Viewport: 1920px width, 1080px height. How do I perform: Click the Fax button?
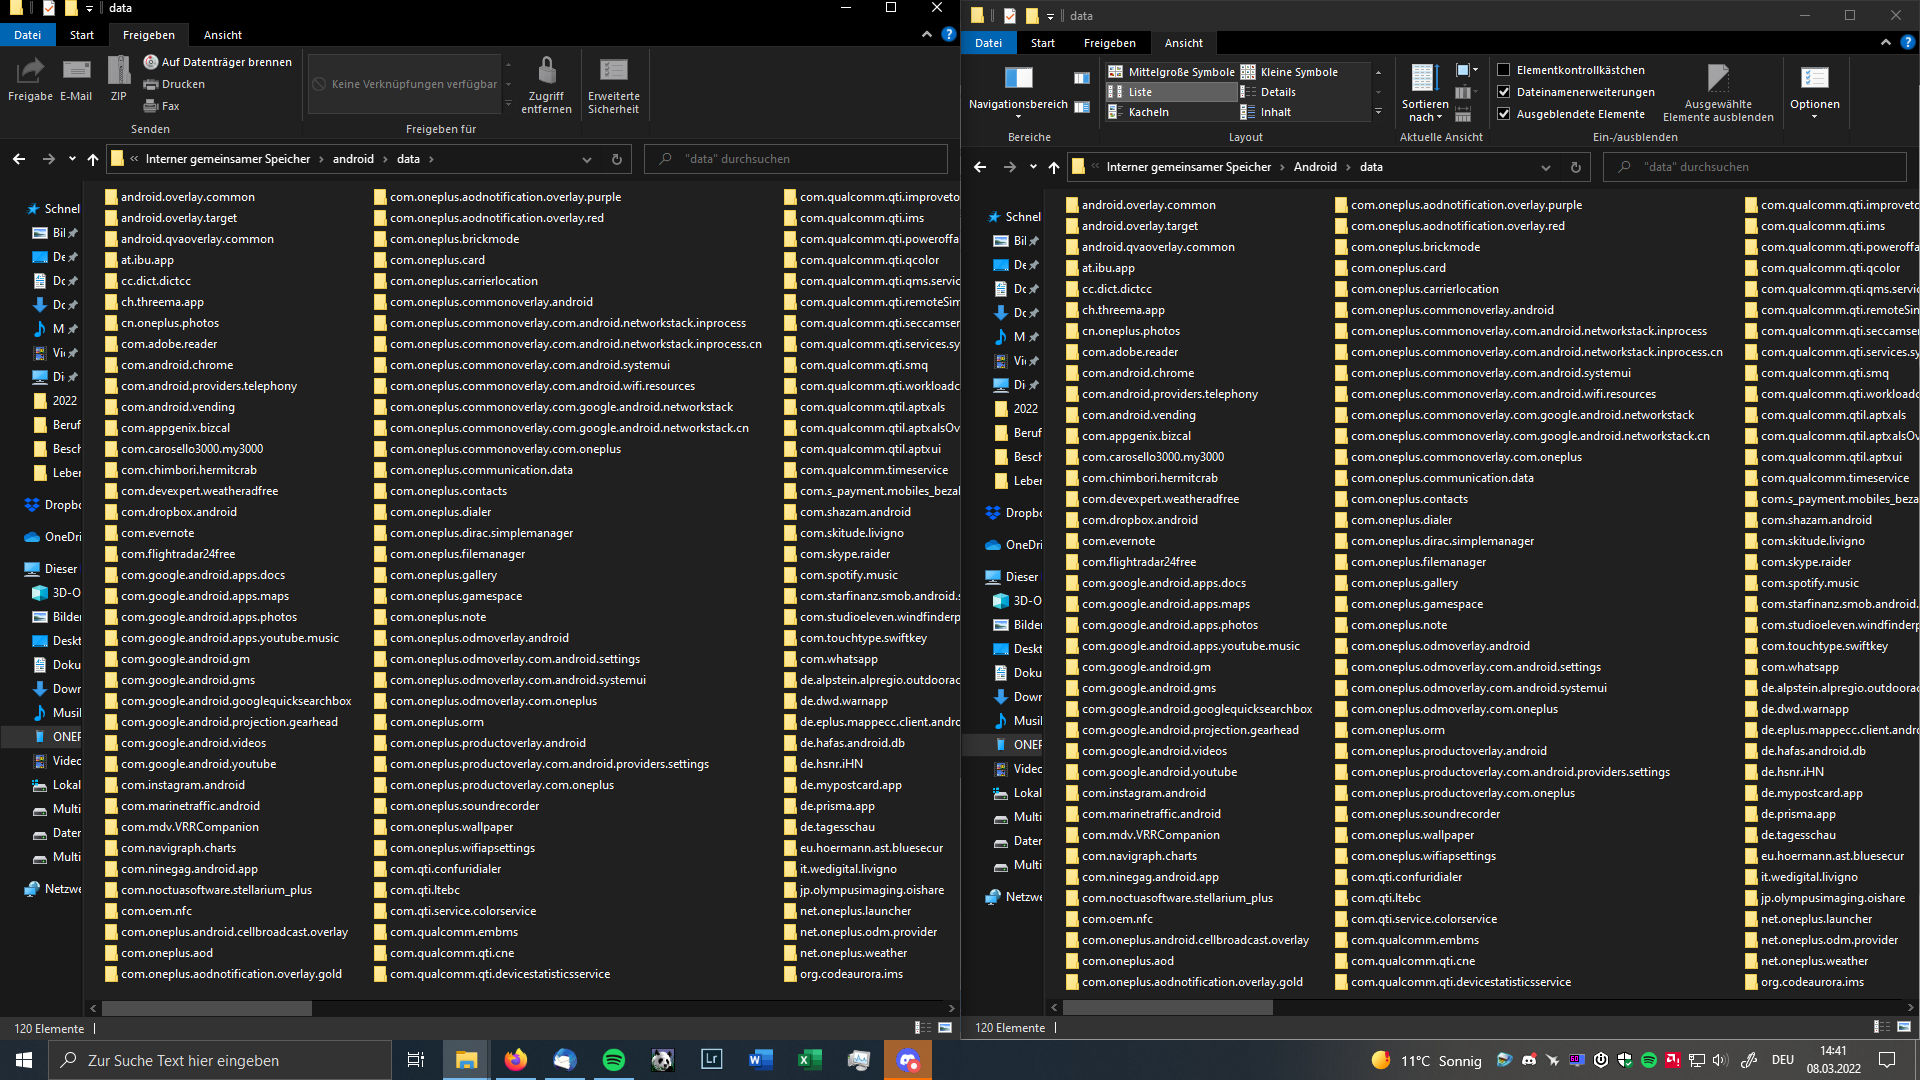(161, 106)
